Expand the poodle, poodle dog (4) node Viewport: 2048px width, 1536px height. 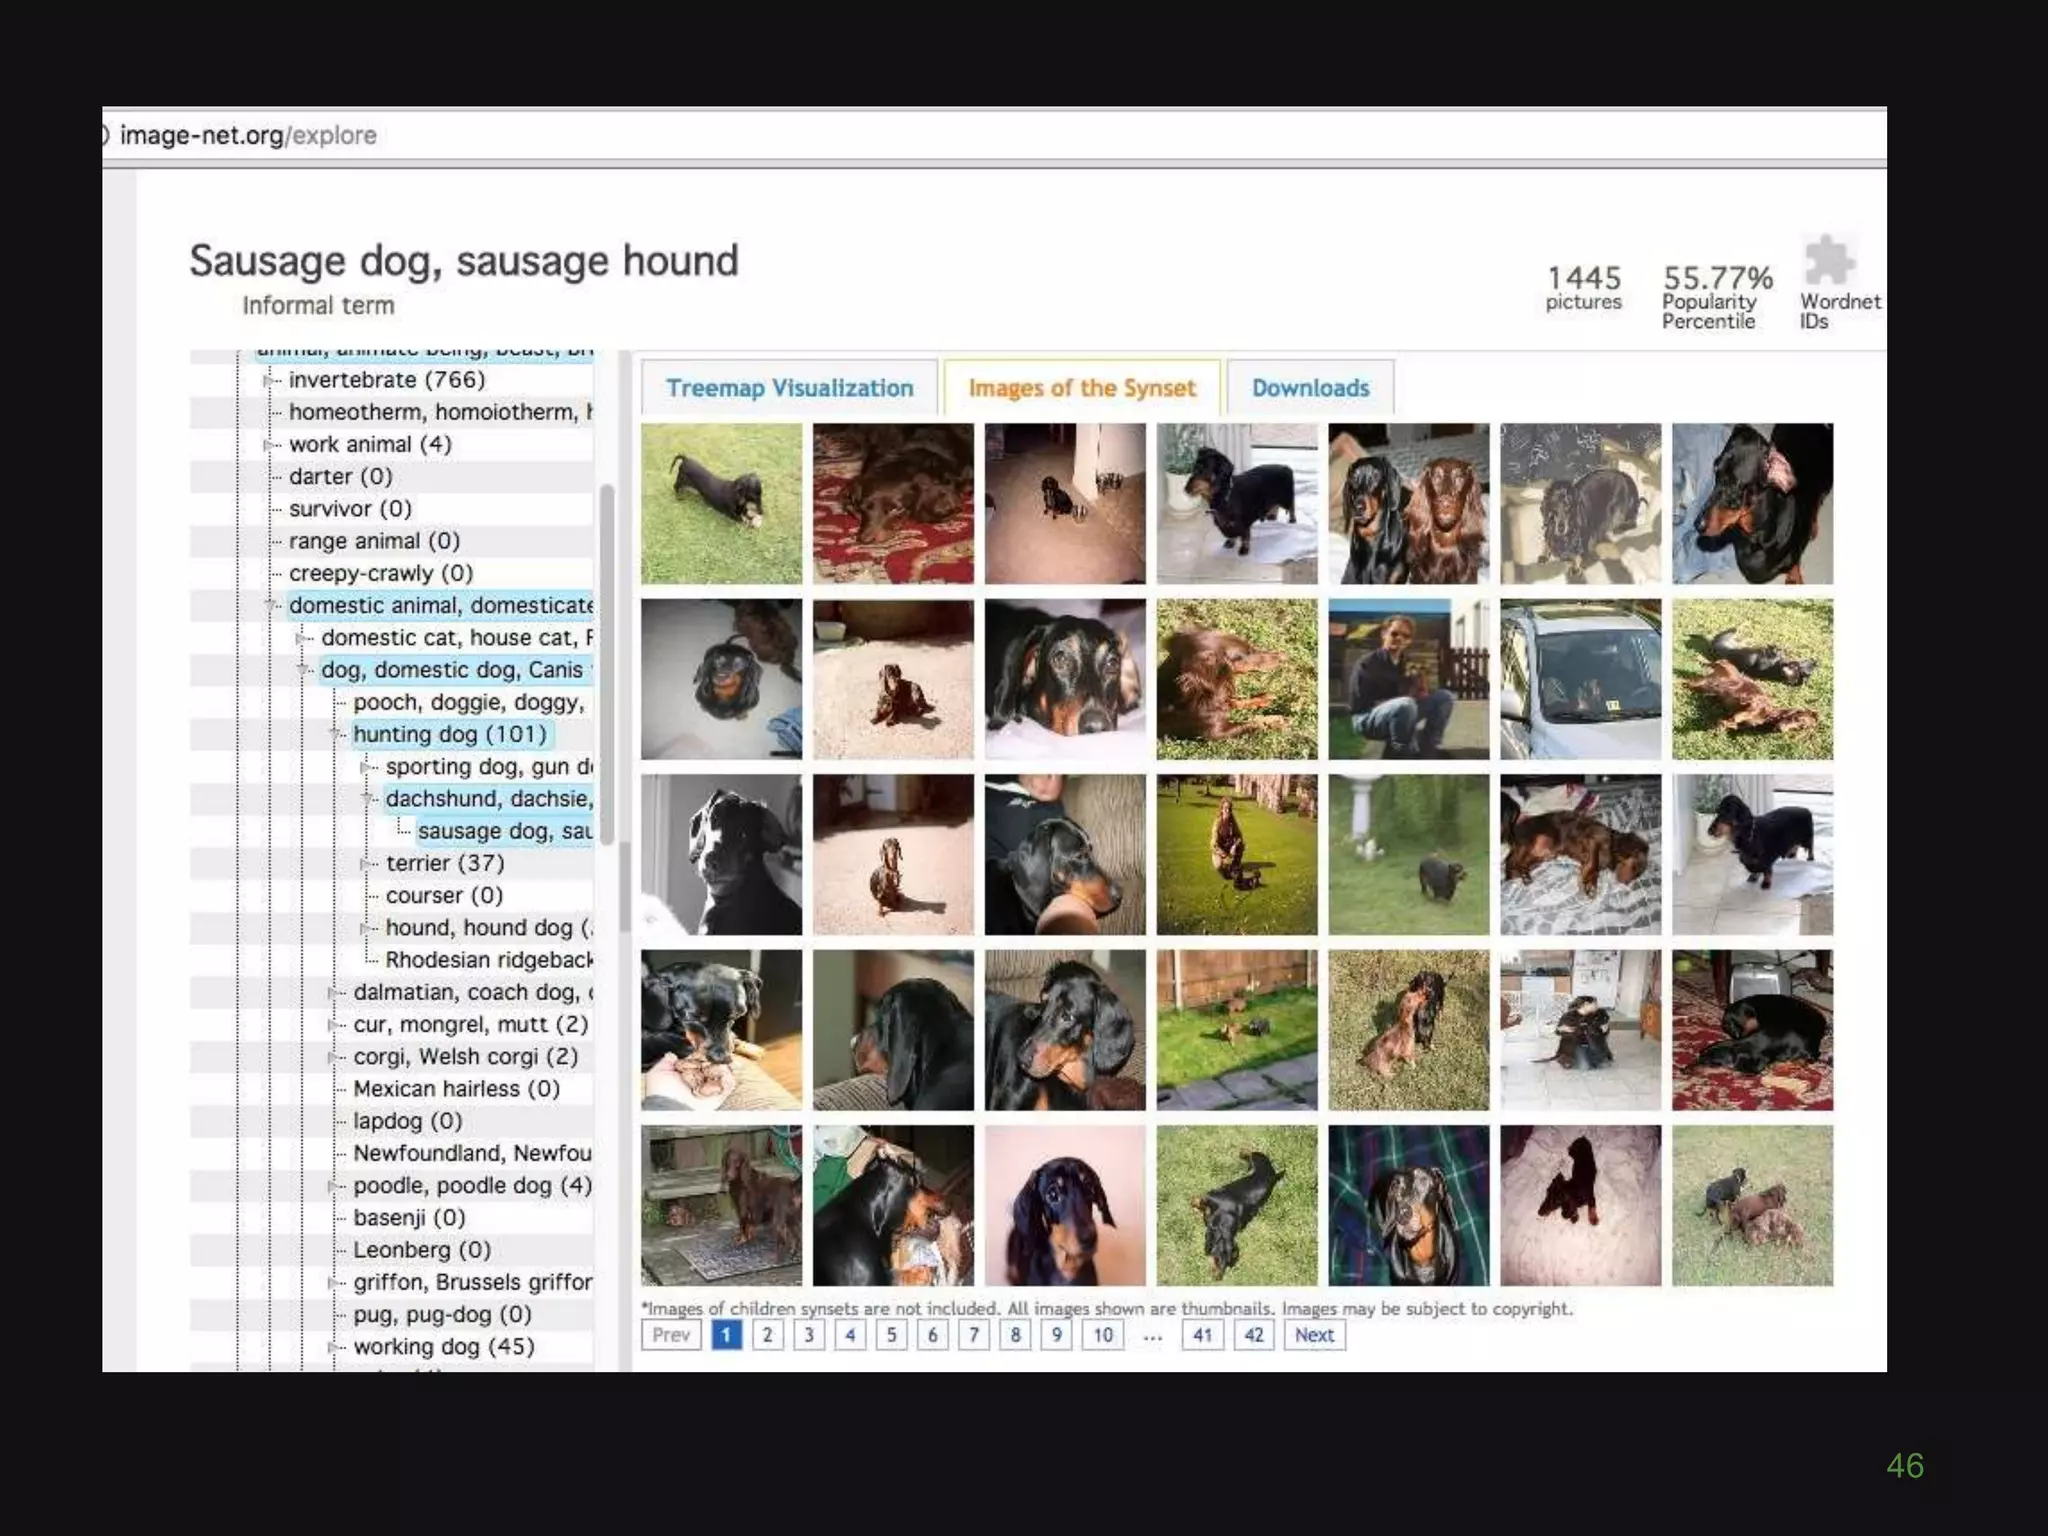[335, 1186]
